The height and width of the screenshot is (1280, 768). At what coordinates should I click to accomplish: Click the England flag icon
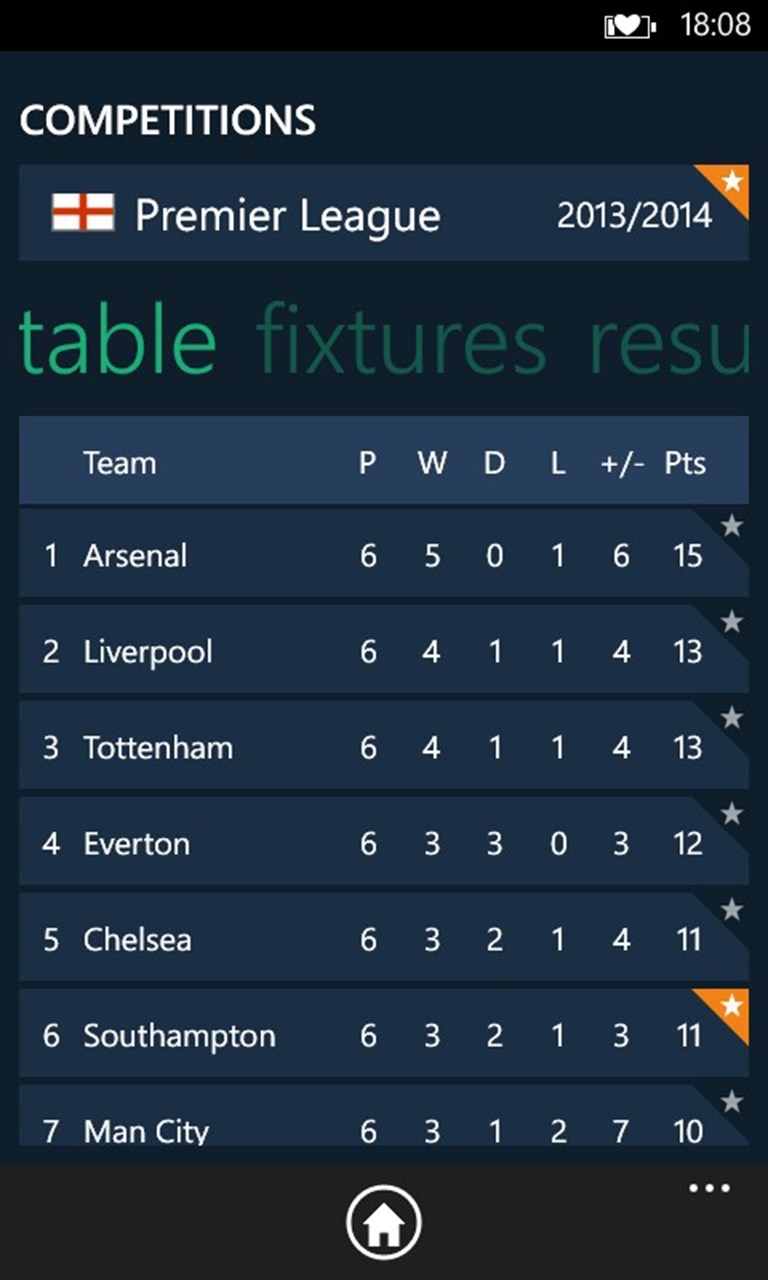point(83,213)
